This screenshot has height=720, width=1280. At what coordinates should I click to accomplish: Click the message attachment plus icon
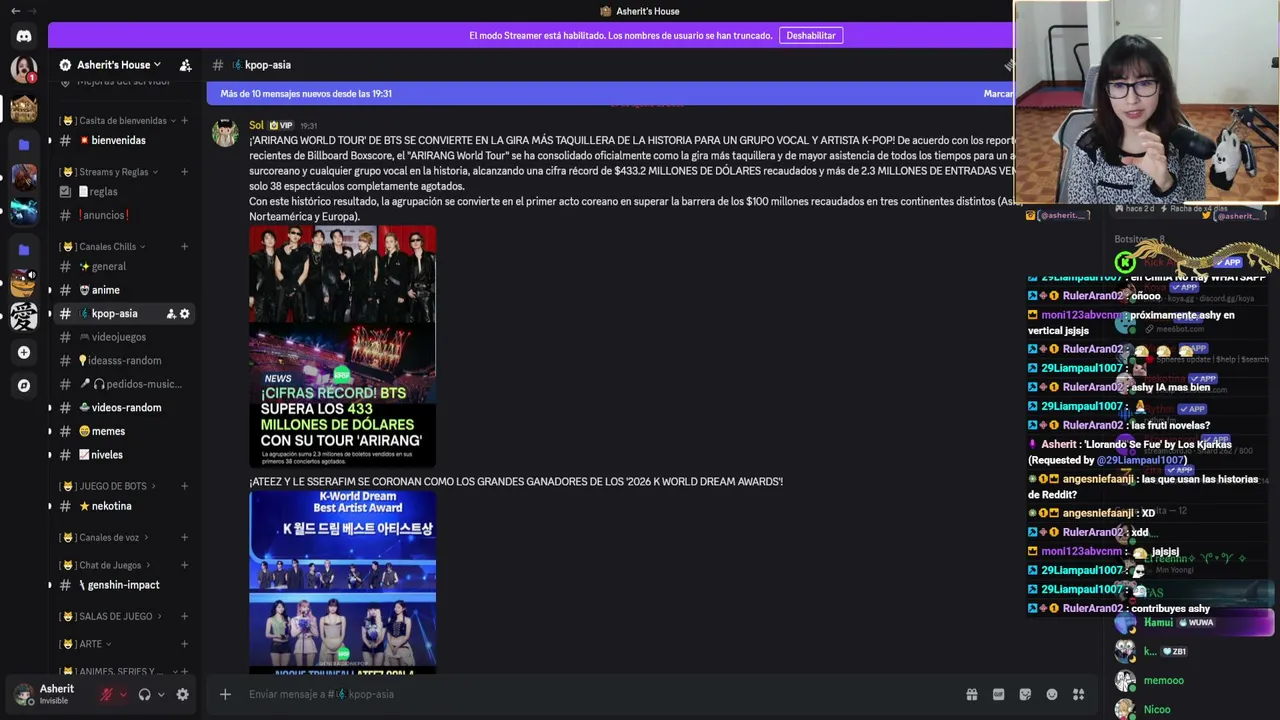tap(225, 694)
